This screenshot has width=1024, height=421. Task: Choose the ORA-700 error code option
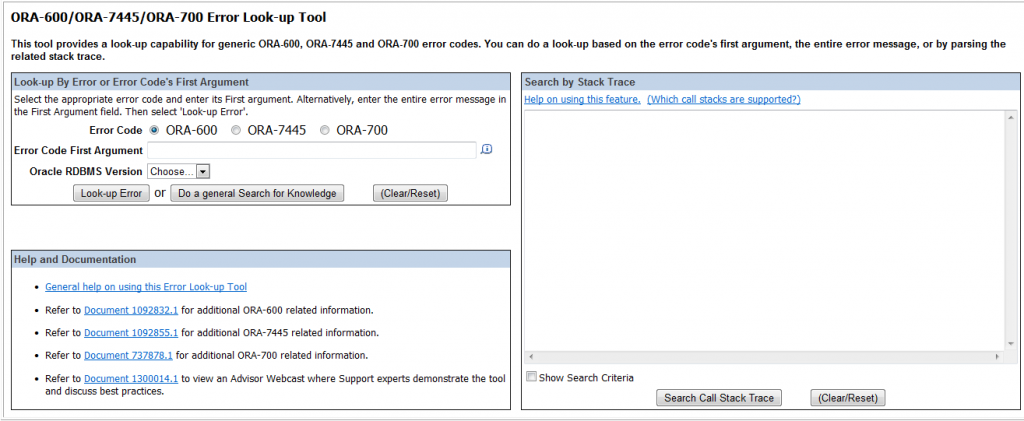(x=325, y=130)
